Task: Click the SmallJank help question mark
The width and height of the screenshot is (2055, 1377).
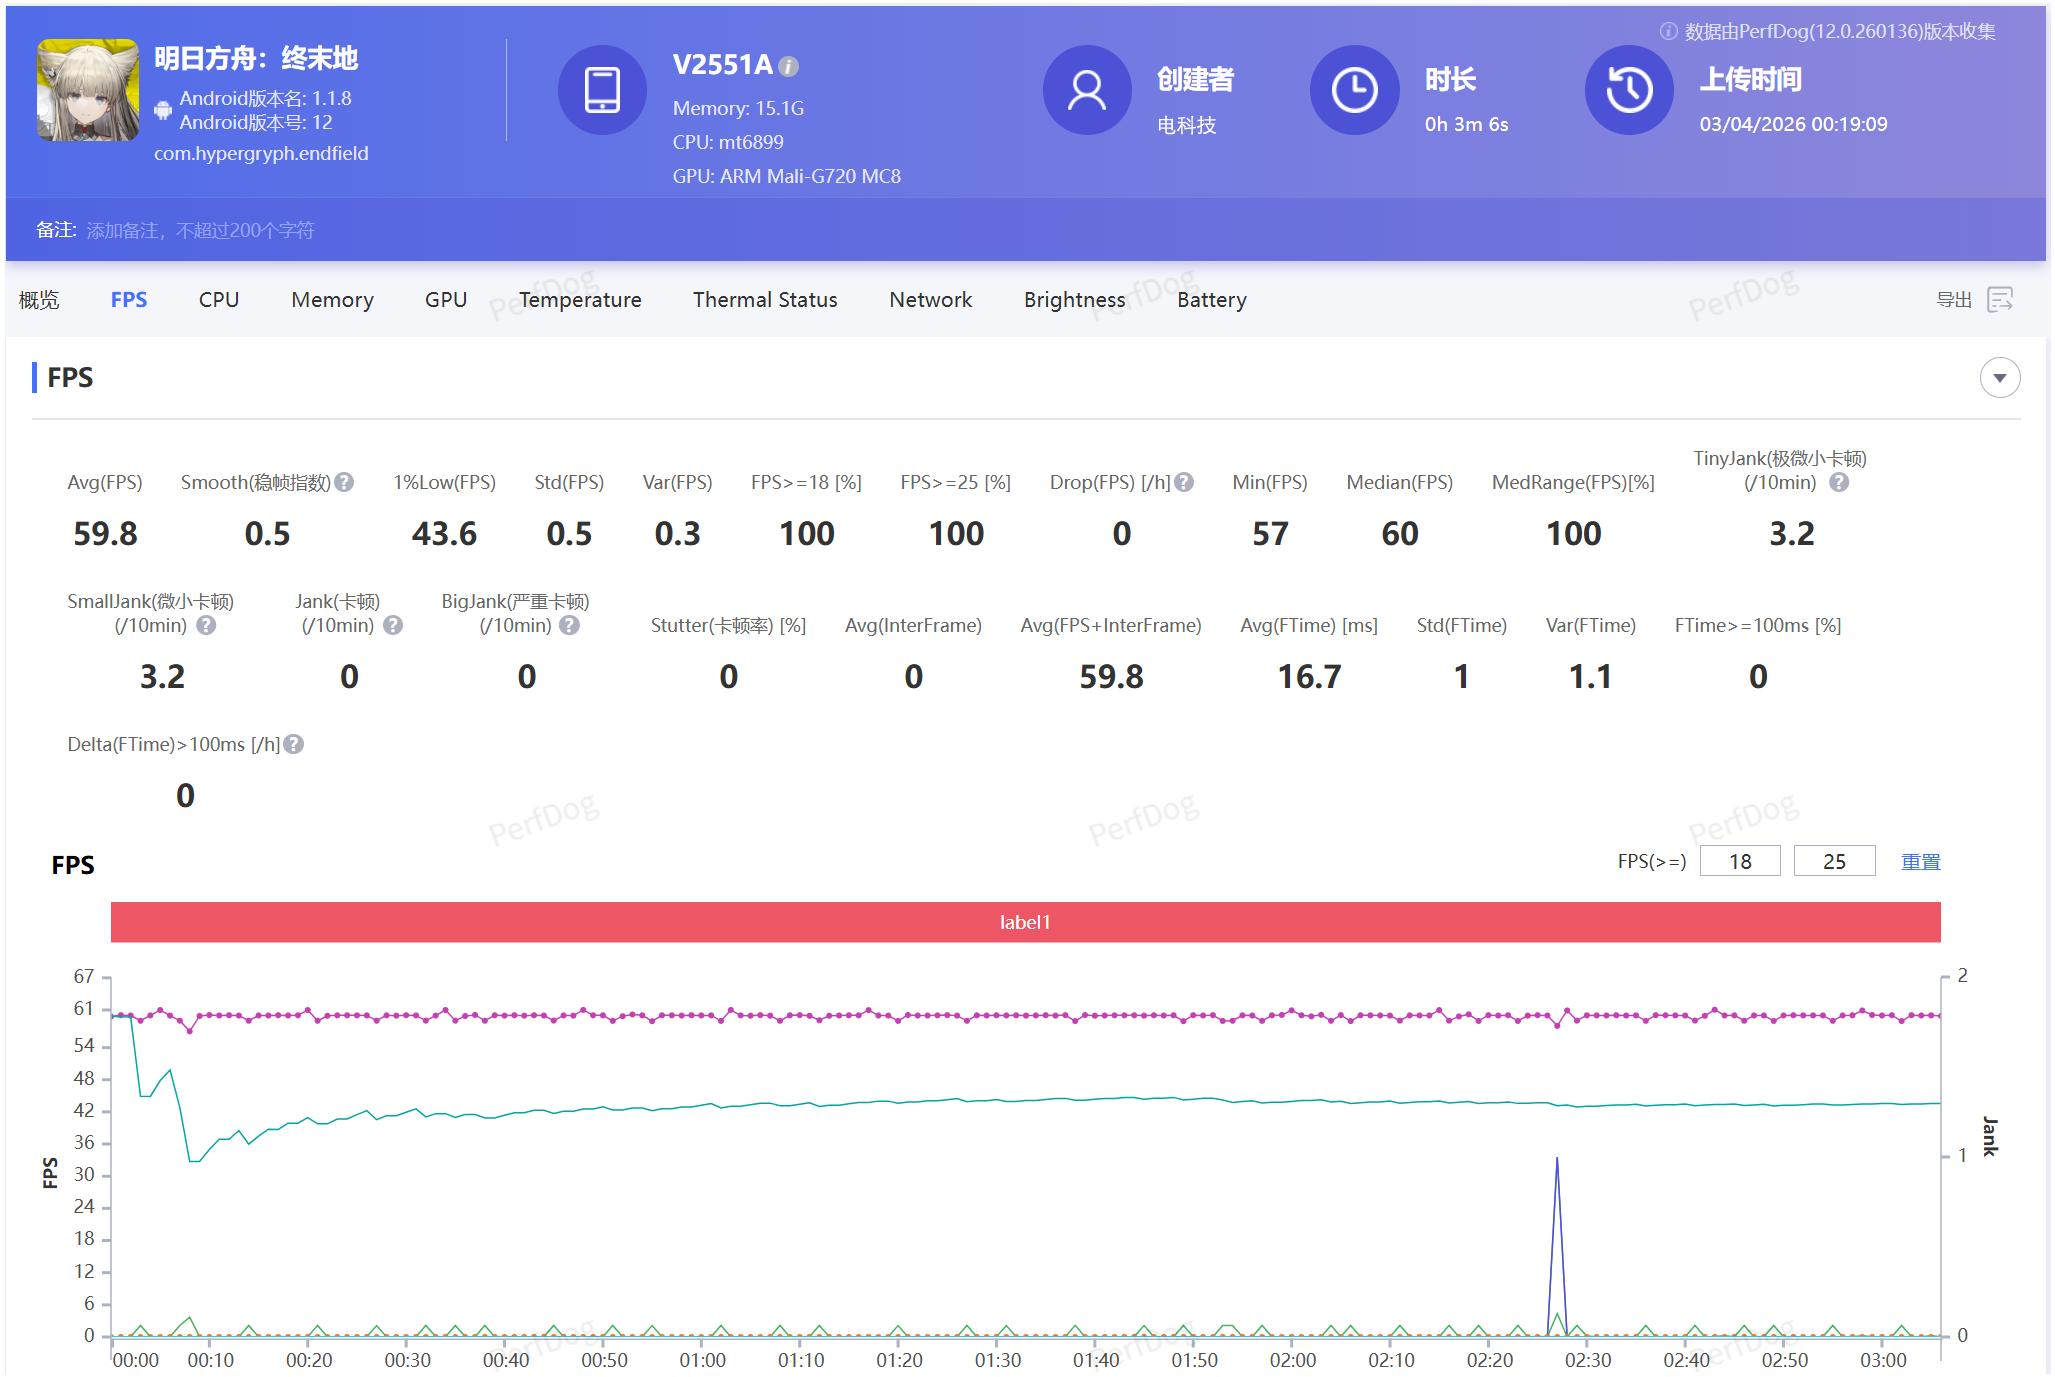Action: pyautogui.click(x=206, y=626)
